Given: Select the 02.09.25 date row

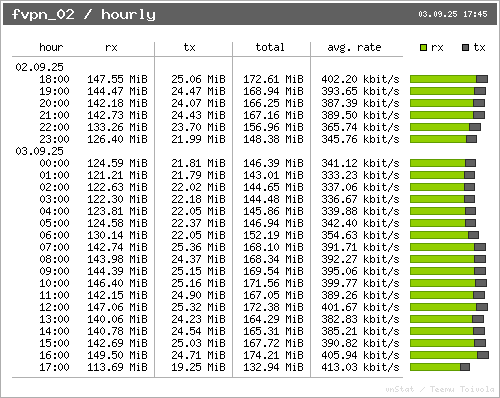Looking at the screenshot, I should point(39,67).
